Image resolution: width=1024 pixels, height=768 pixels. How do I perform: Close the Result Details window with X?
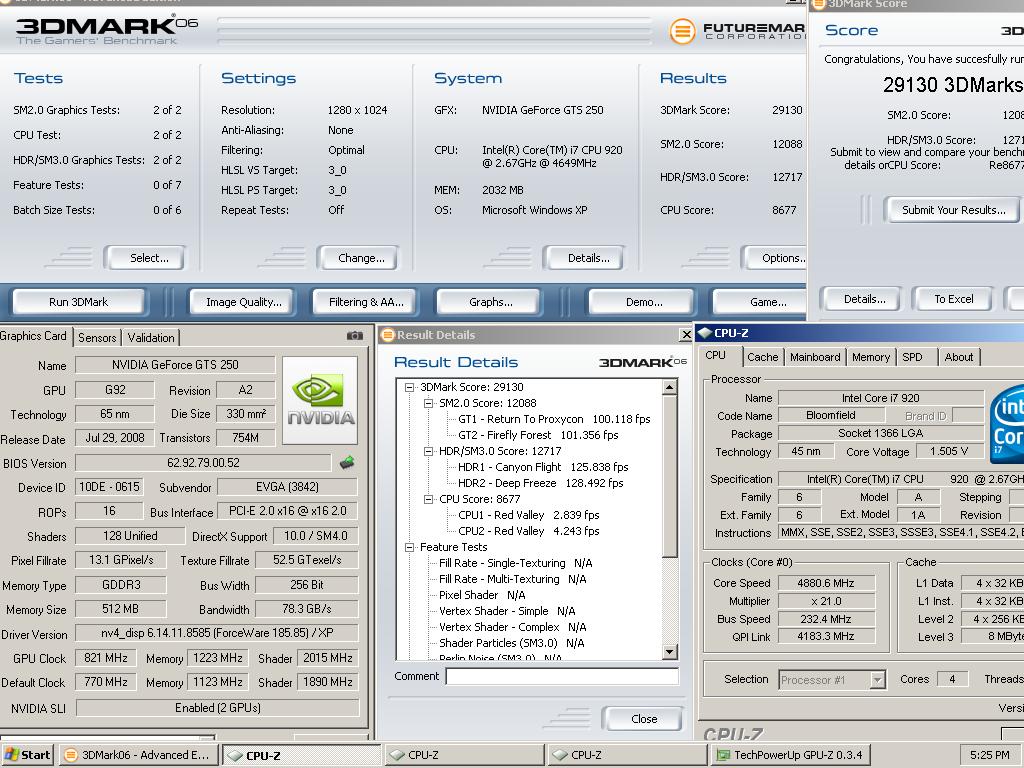[686, 335]
